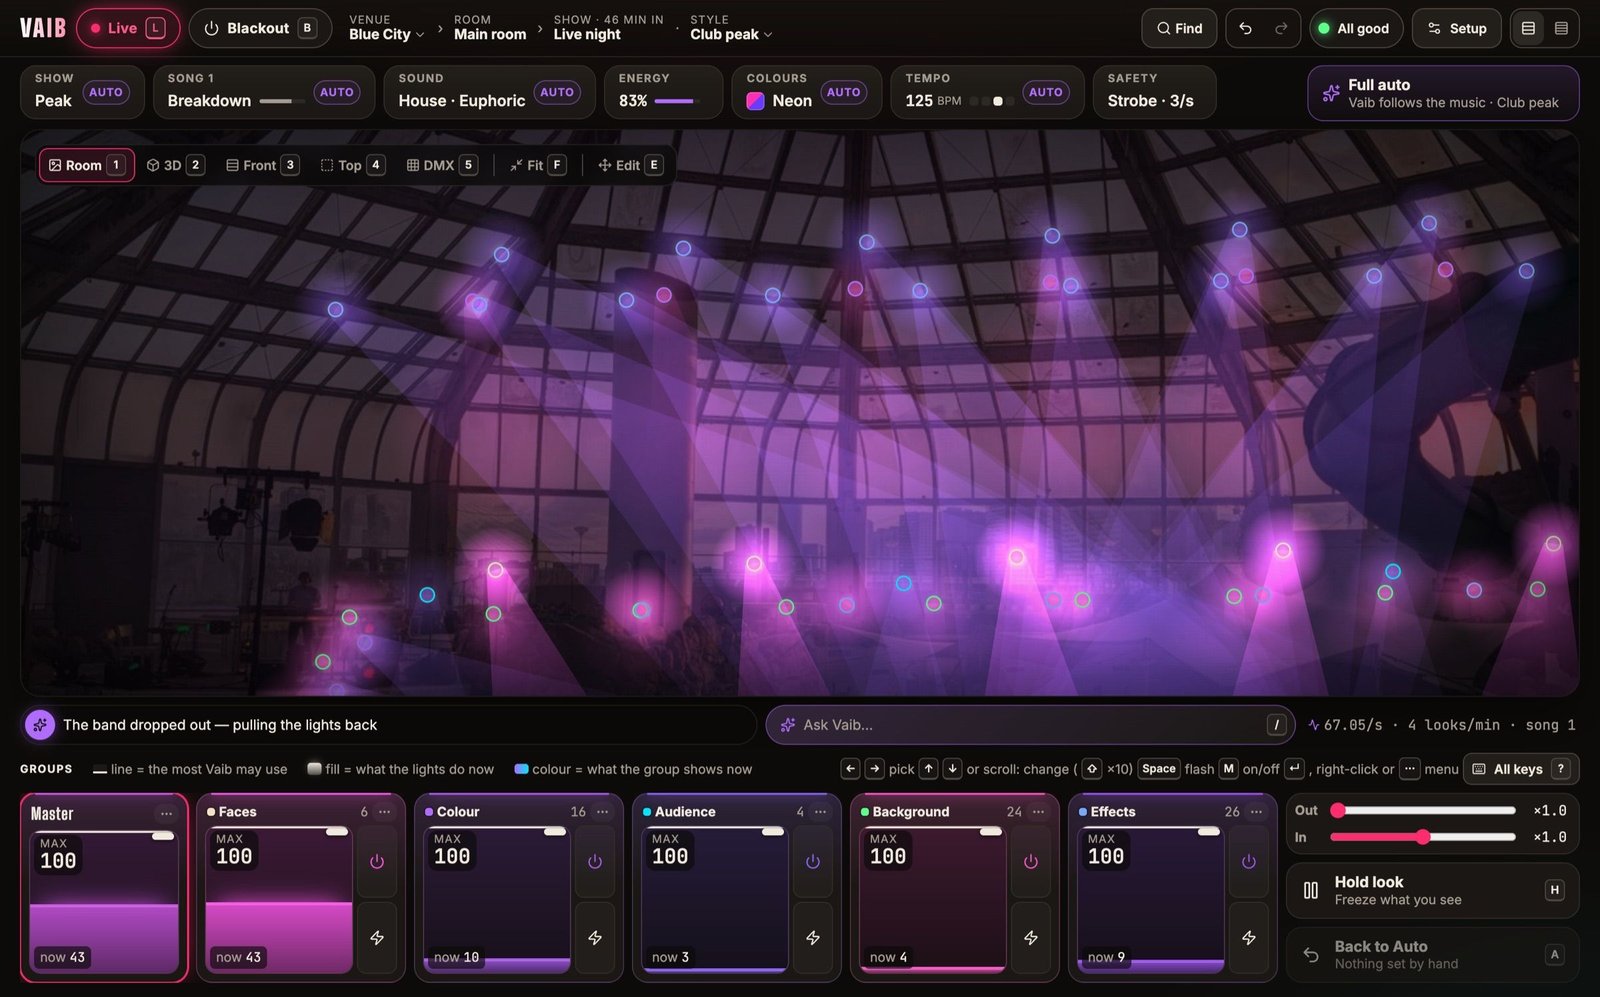The height and width of the screenshot is (997, 1600).
Task: Open the Background group more menu
Action: coord(1038,811)
